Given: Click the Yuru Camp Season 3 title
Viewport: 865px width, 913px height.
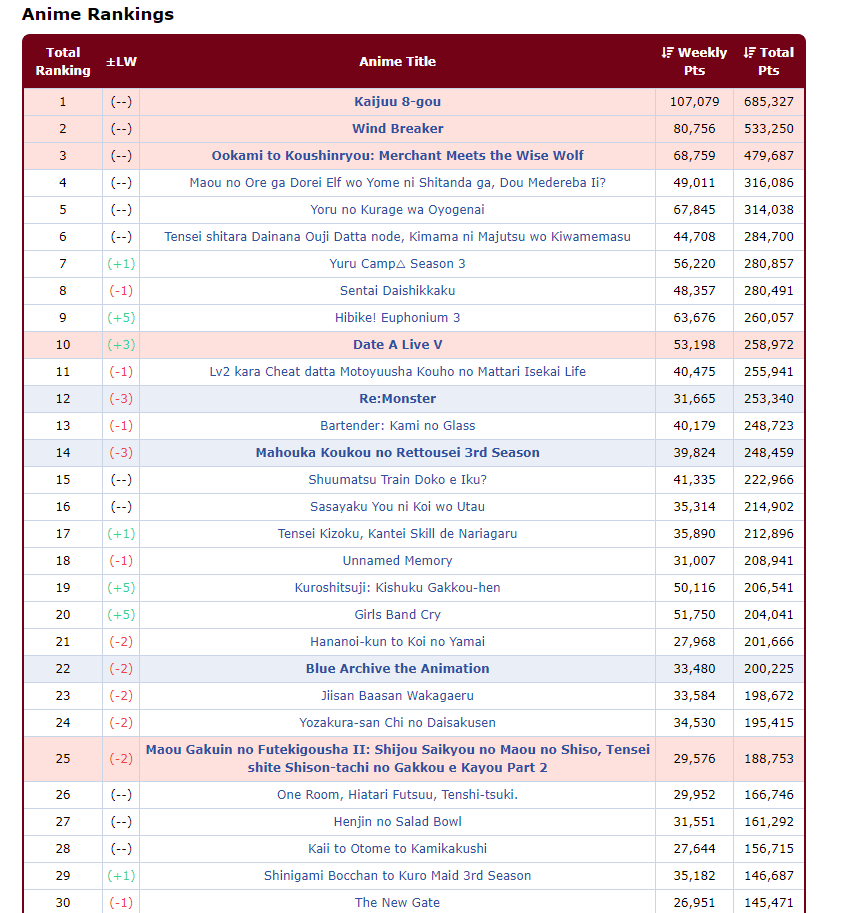Looking at the screenshot, I should 398,264.
